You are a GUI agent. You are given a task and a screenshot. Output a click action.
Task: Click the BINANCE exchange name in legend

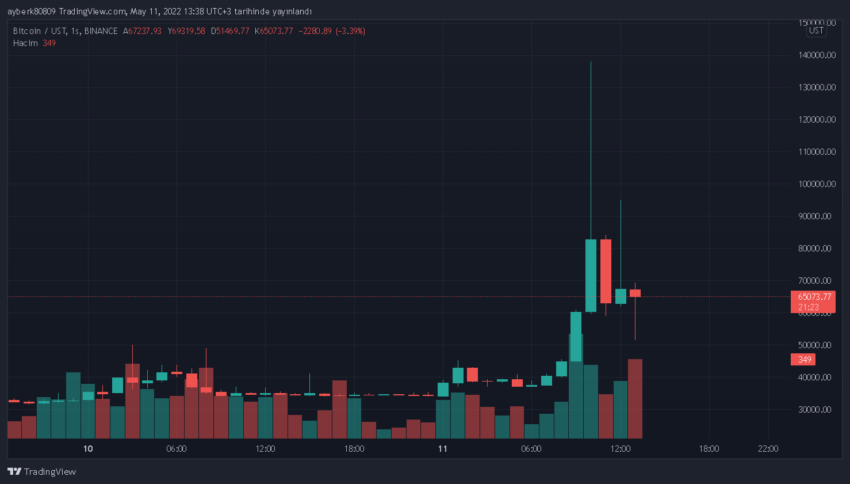coord(100,31)
